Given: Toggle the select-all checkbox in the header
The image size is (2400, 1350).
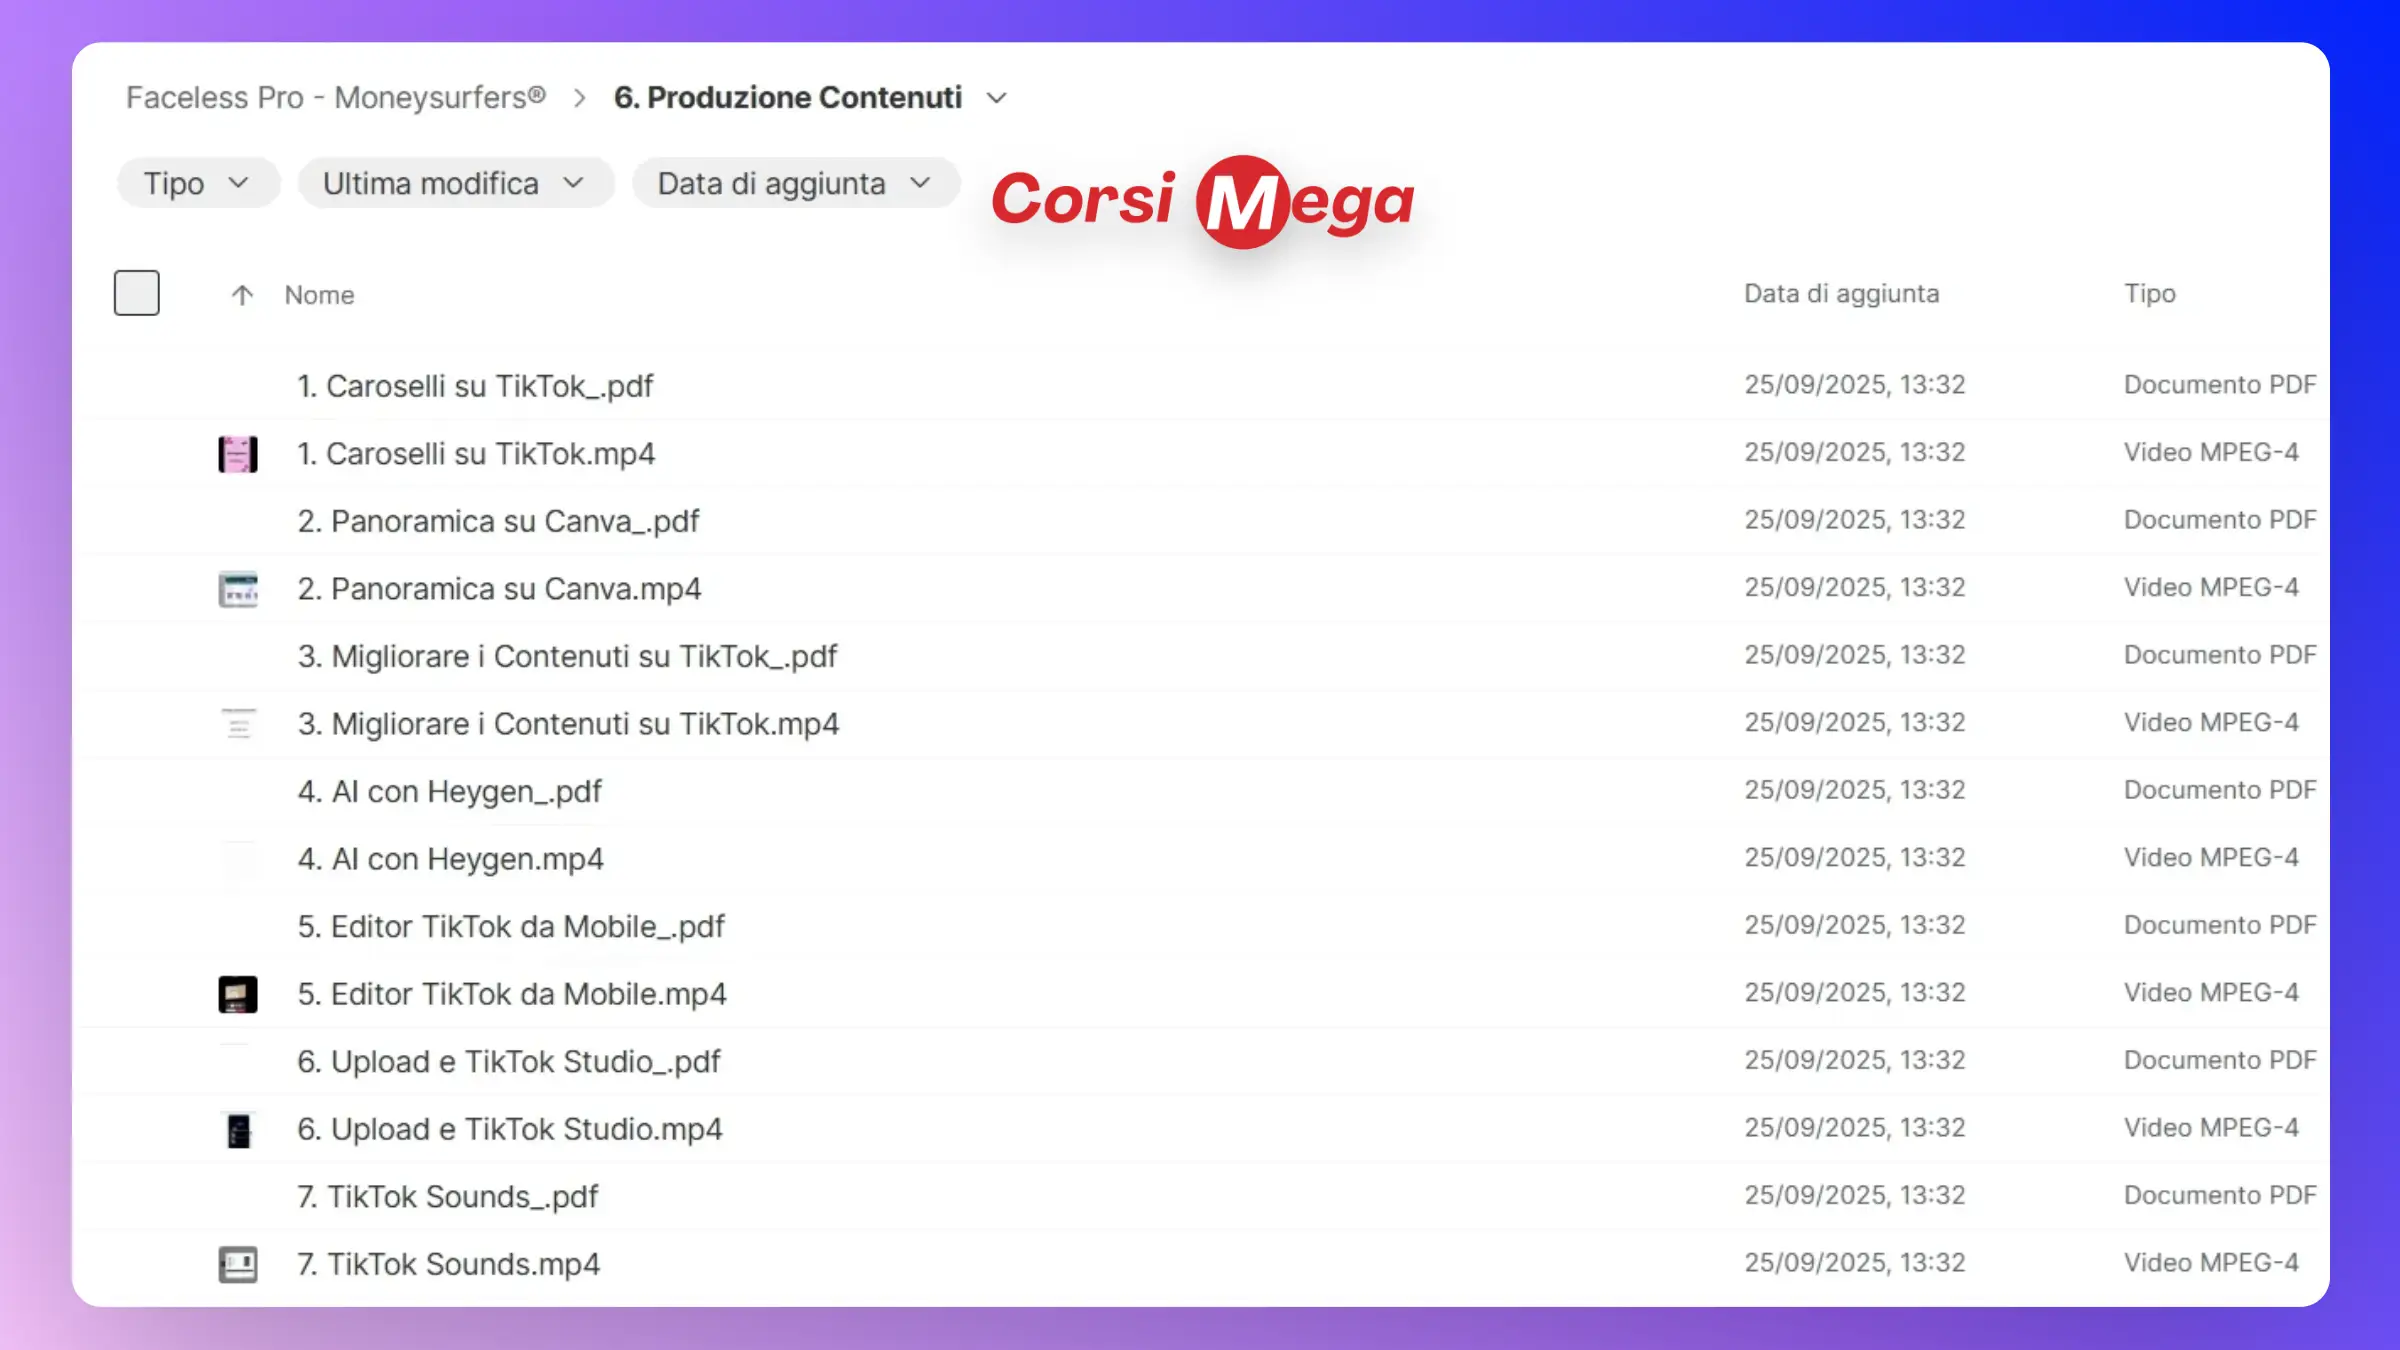Looking at the screenshot, I should (137, 293).
